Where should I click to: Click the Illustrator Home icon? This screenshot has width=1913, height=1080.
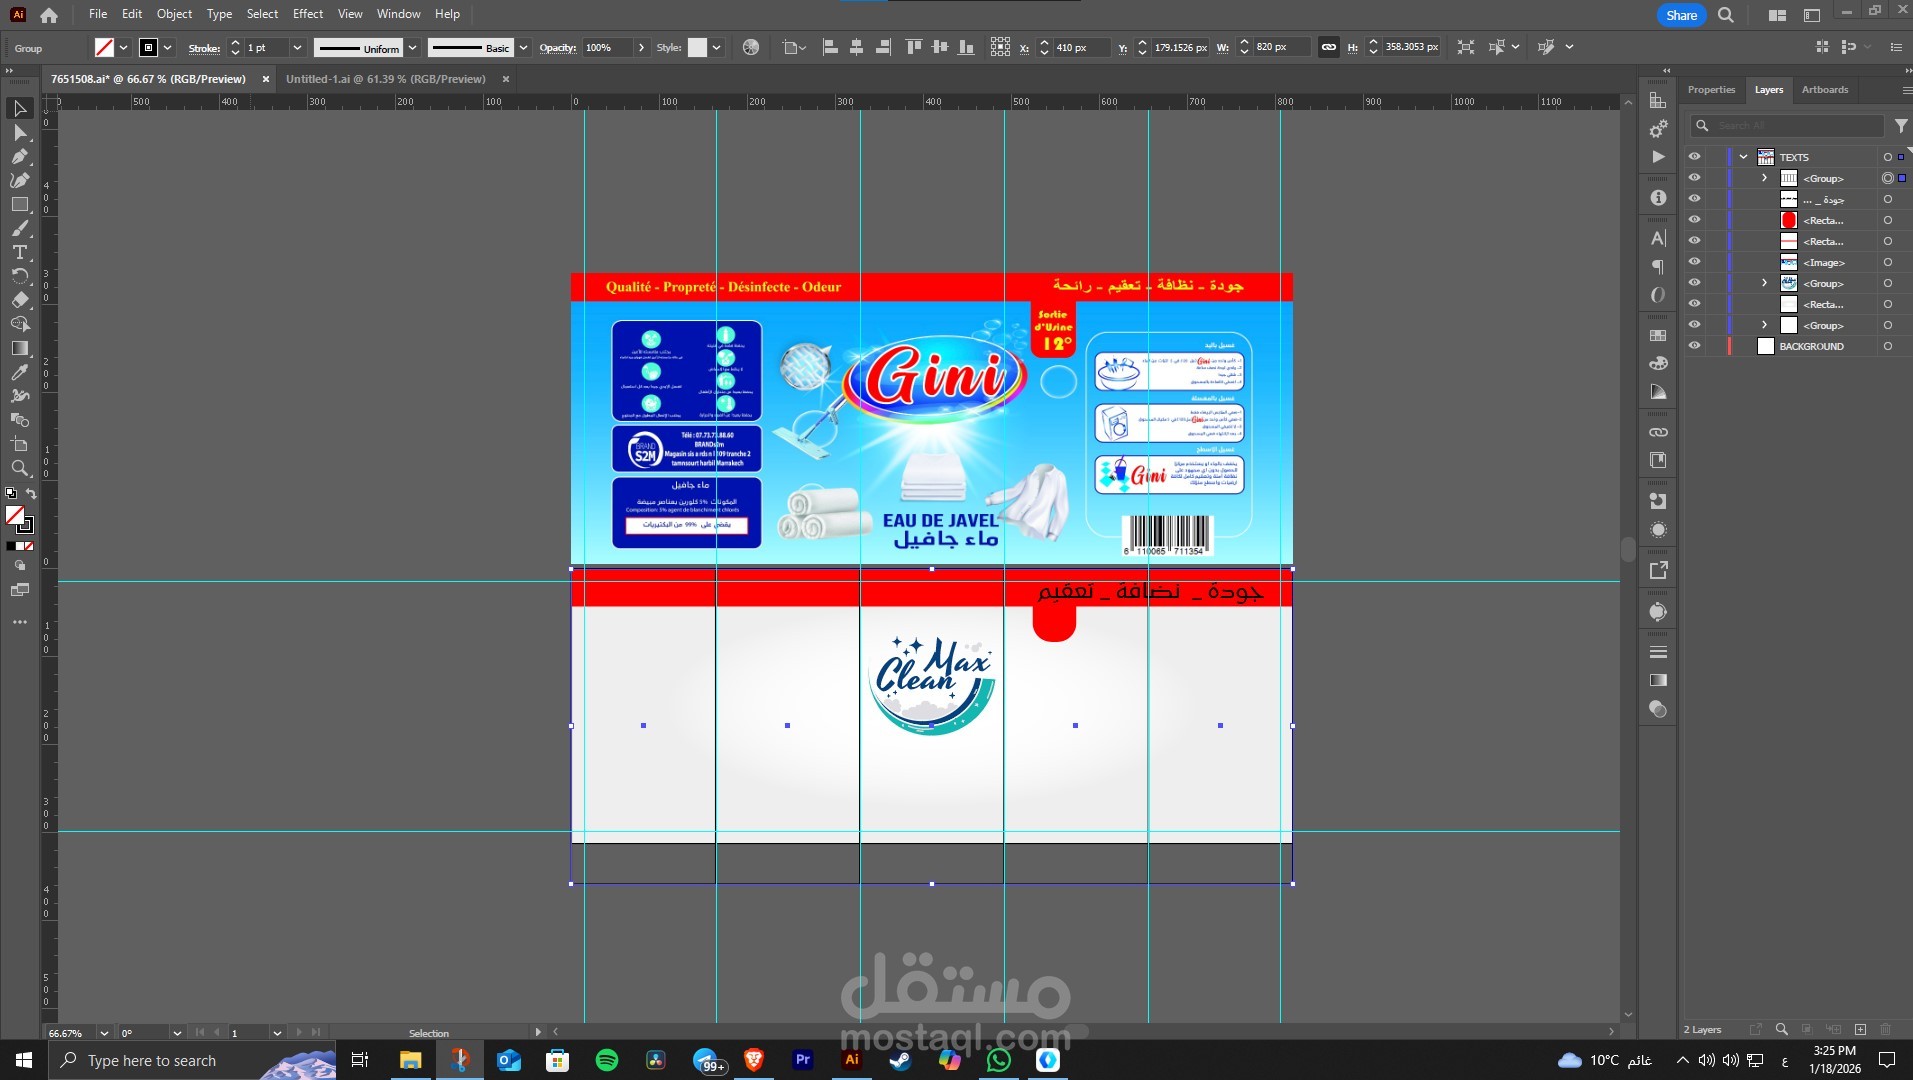pos(49,15)
